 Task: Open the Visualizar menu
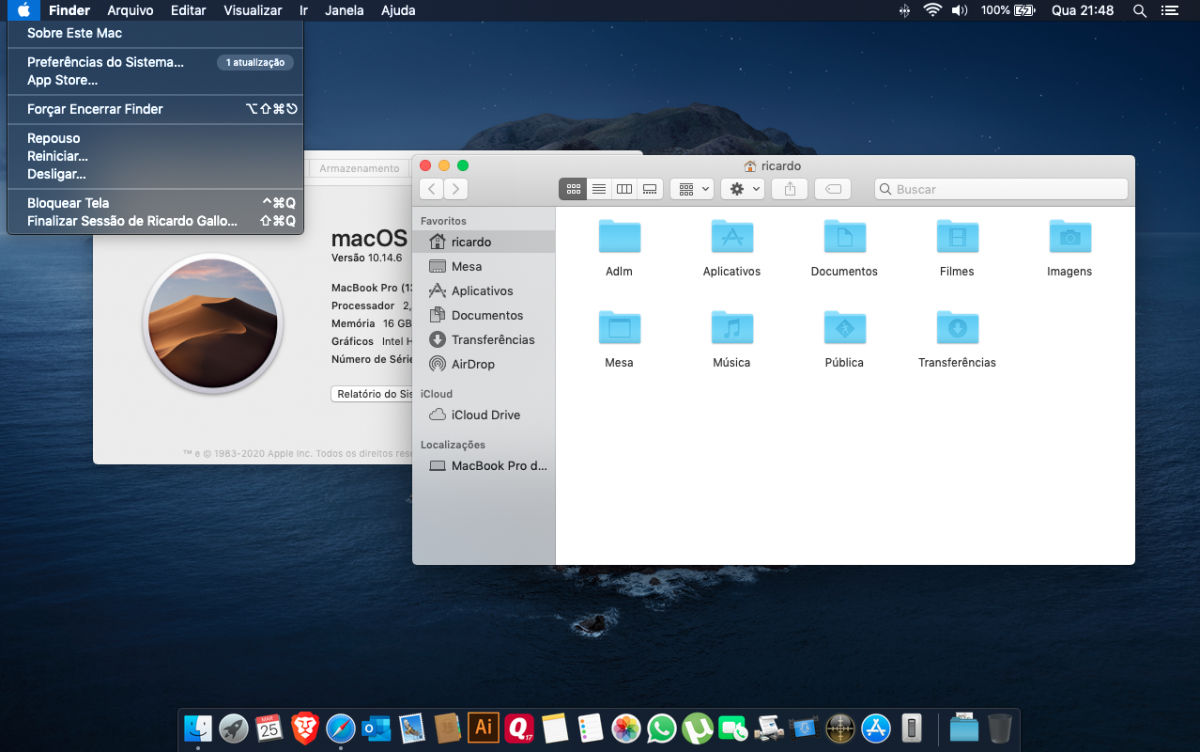(252, 10)
